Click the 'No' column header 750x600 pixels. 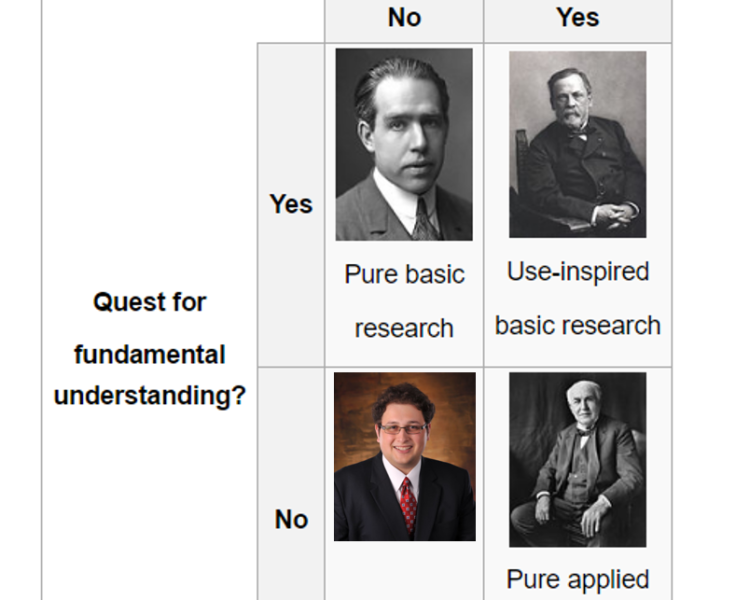pos(404,17)
